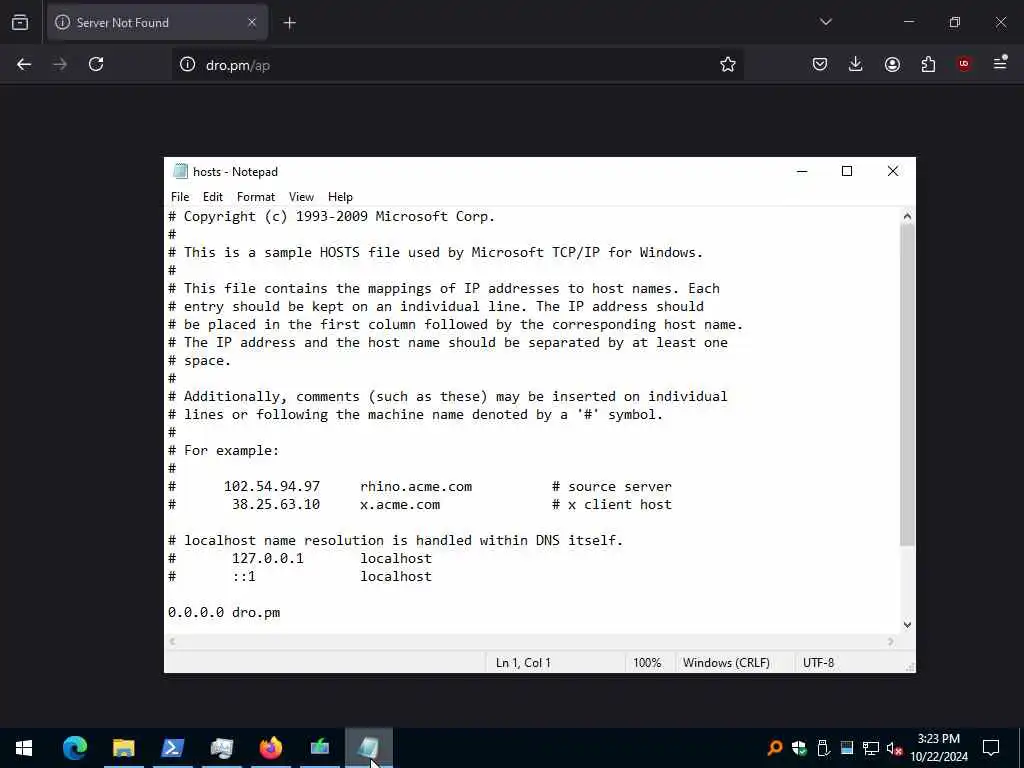
Task: Click the Notepad icon in hosts title bar
Action: 180,171
